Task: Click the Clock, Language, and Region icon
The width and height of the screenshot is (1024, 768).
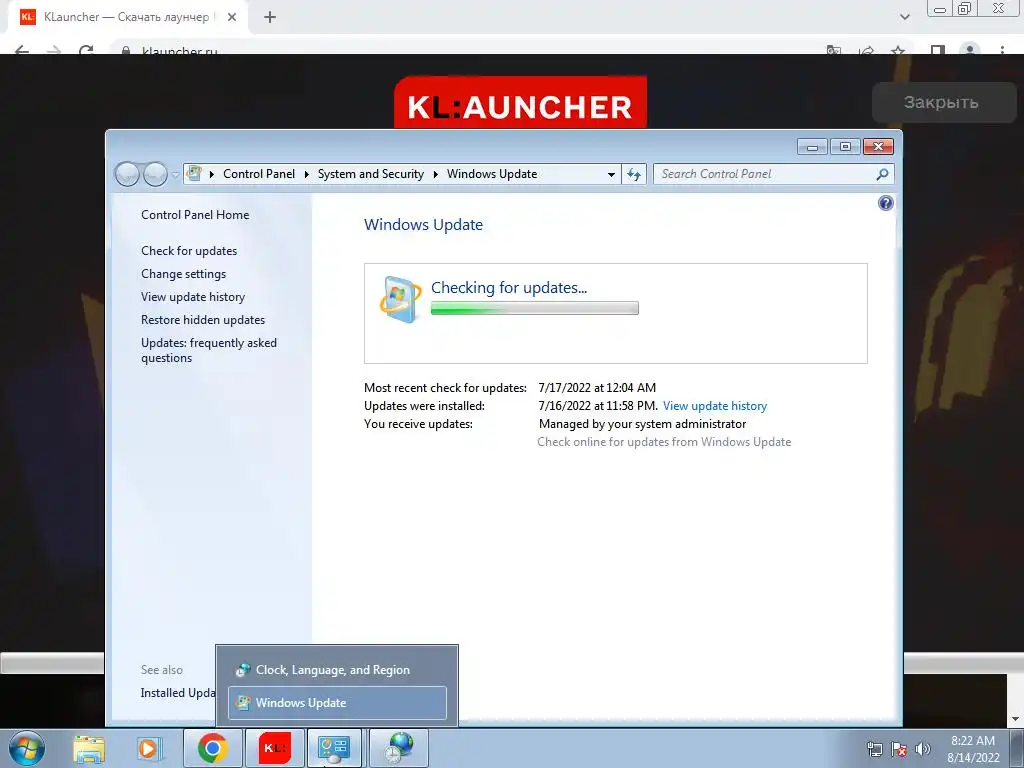Action: pos(243,670)
